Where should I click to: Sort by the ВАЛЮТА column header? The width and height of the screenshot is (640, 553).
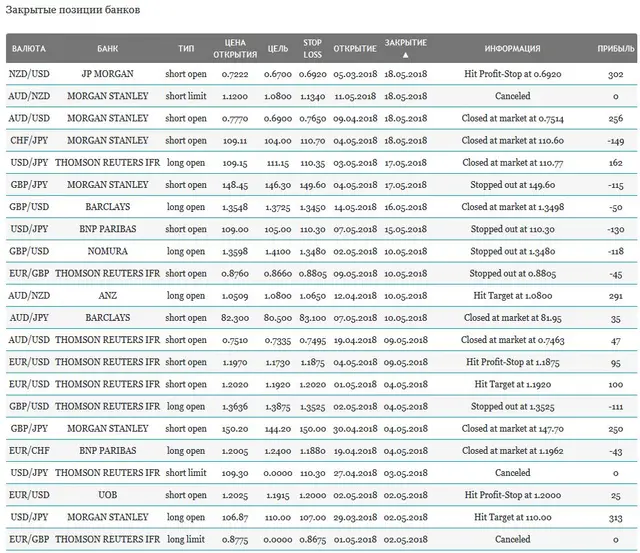[x=29, y=49]
